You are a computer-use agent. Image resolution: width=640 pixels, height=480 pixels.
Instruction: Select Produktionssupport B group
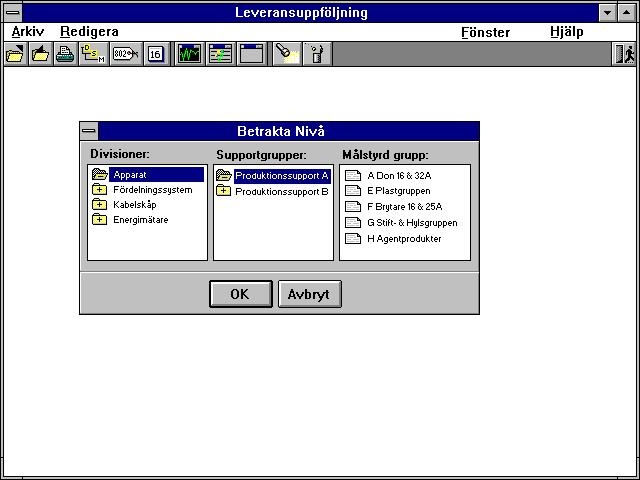(x=282, y=191)
